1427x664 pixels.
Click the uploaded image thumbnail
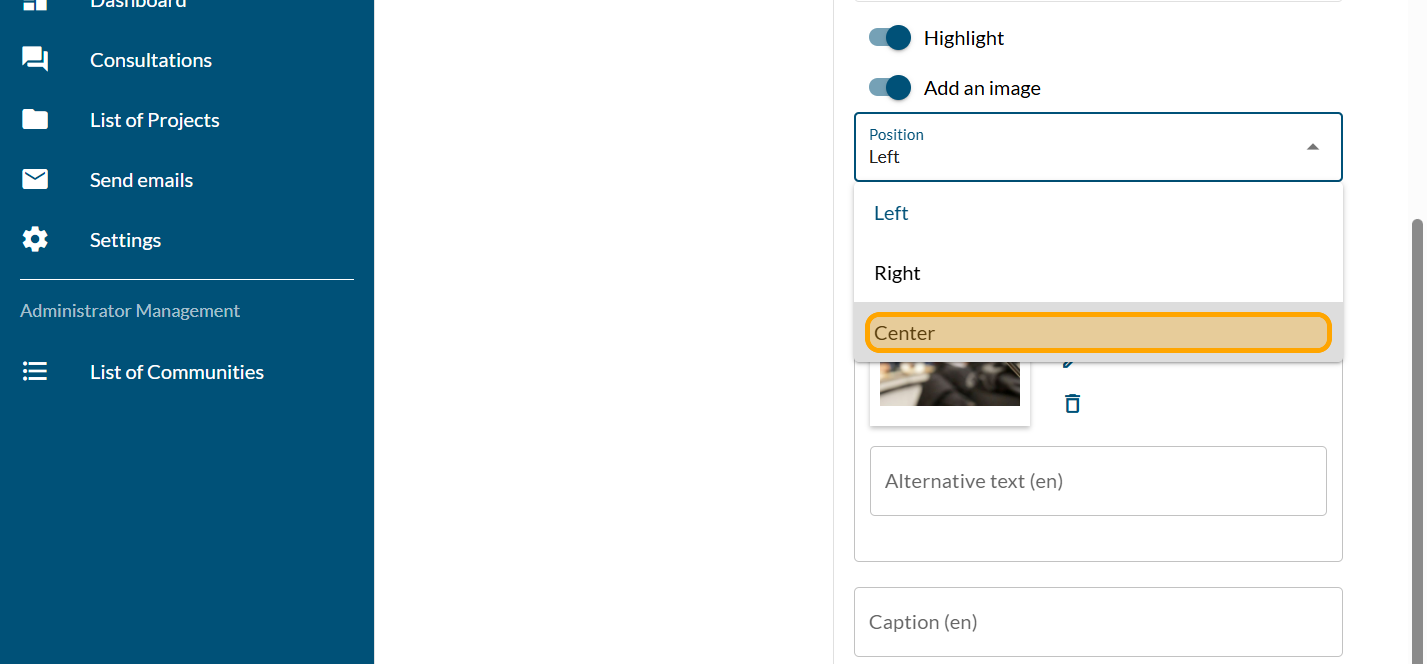pyautogui.click(x=949, y=385)
